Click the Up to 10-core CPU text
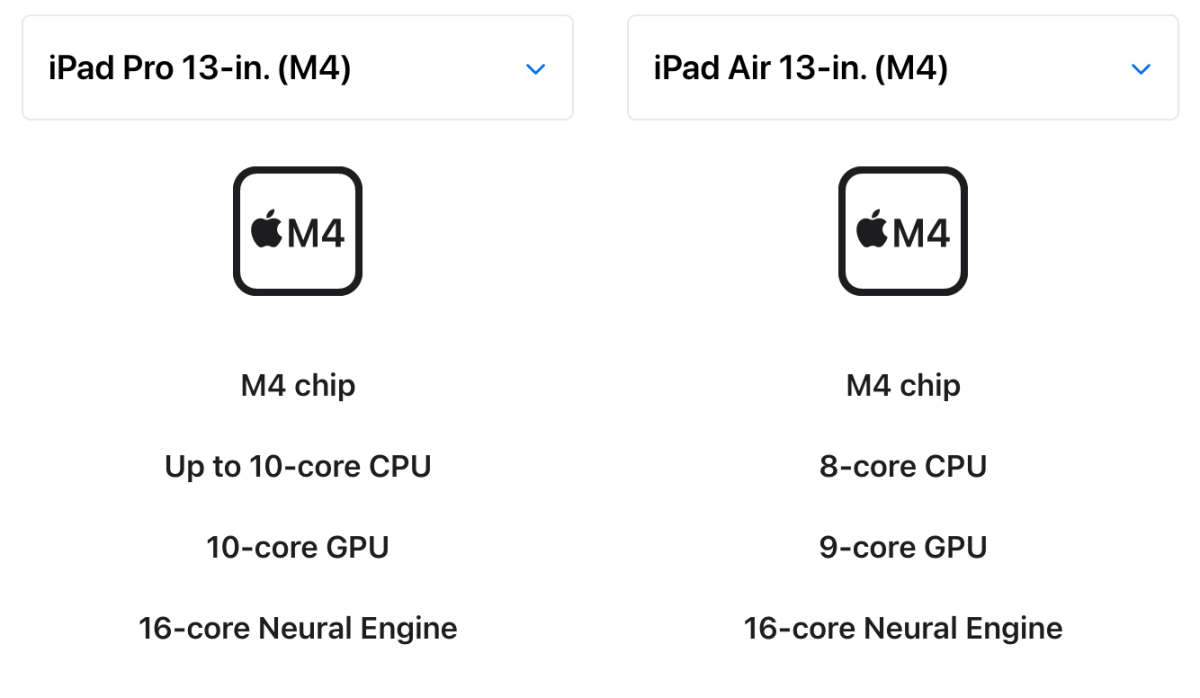The width and height of the screenshot is (1200, 698). [x=297, y=466]
